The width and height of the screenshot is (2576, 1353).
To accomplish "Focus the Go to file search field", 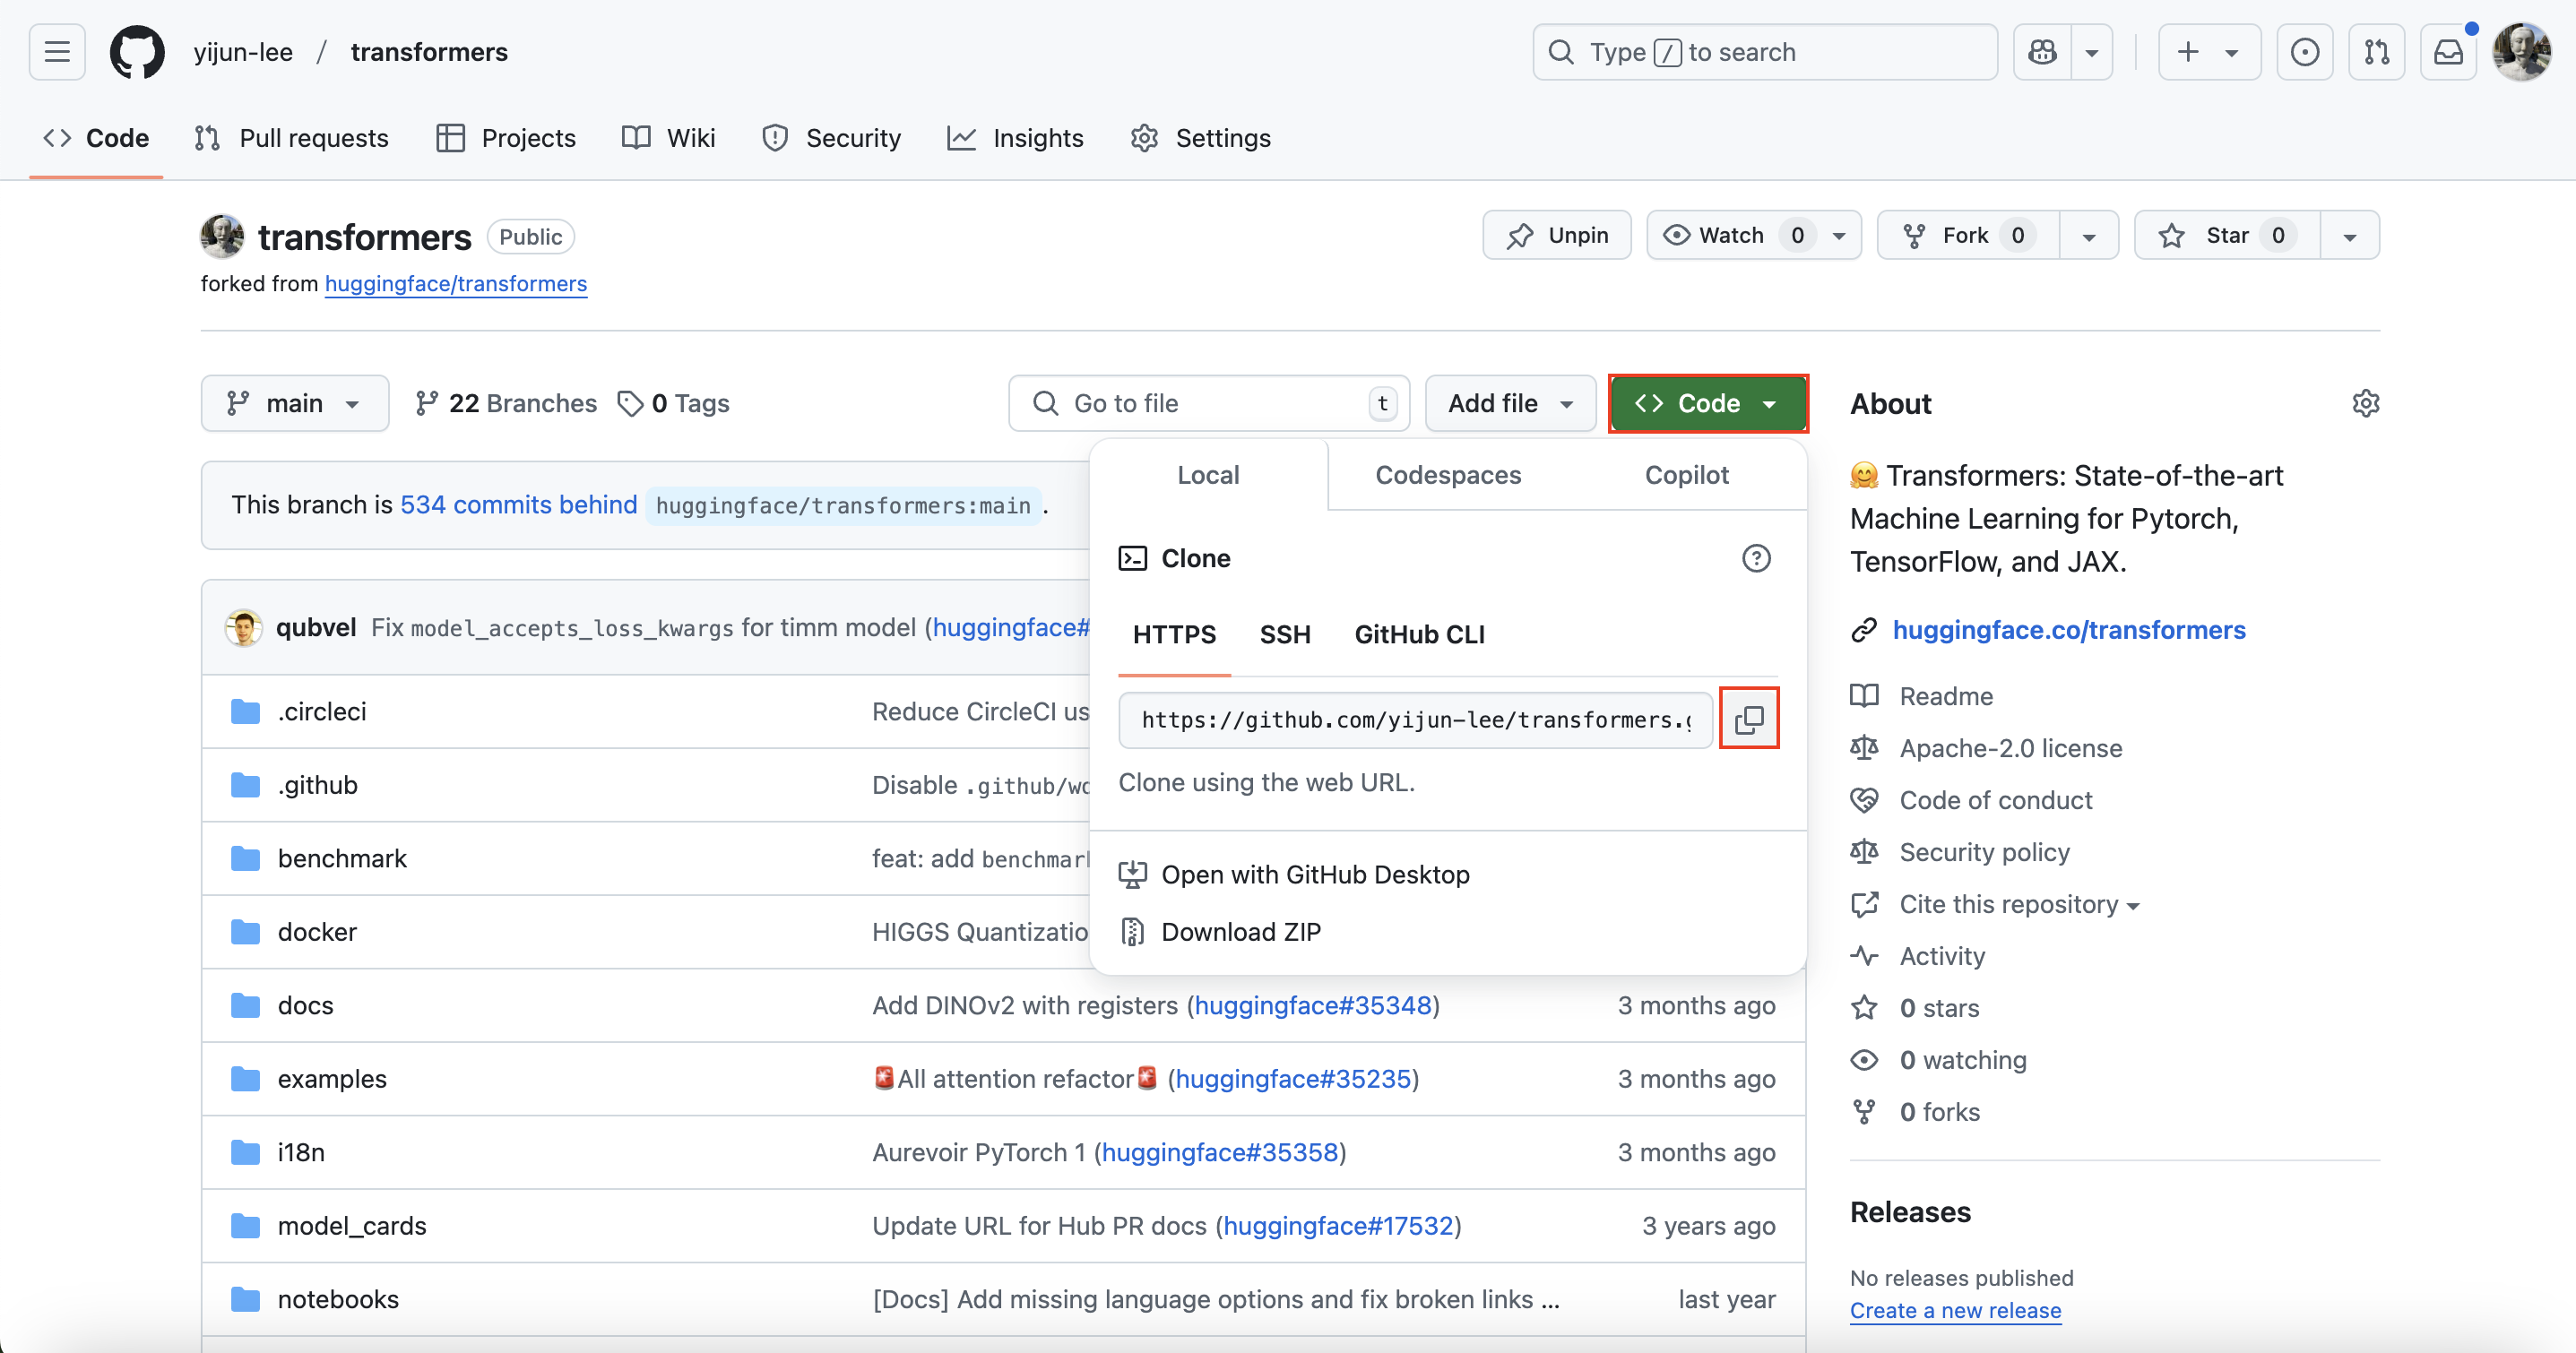I will pyautogui.click(x=1209, y=403).
